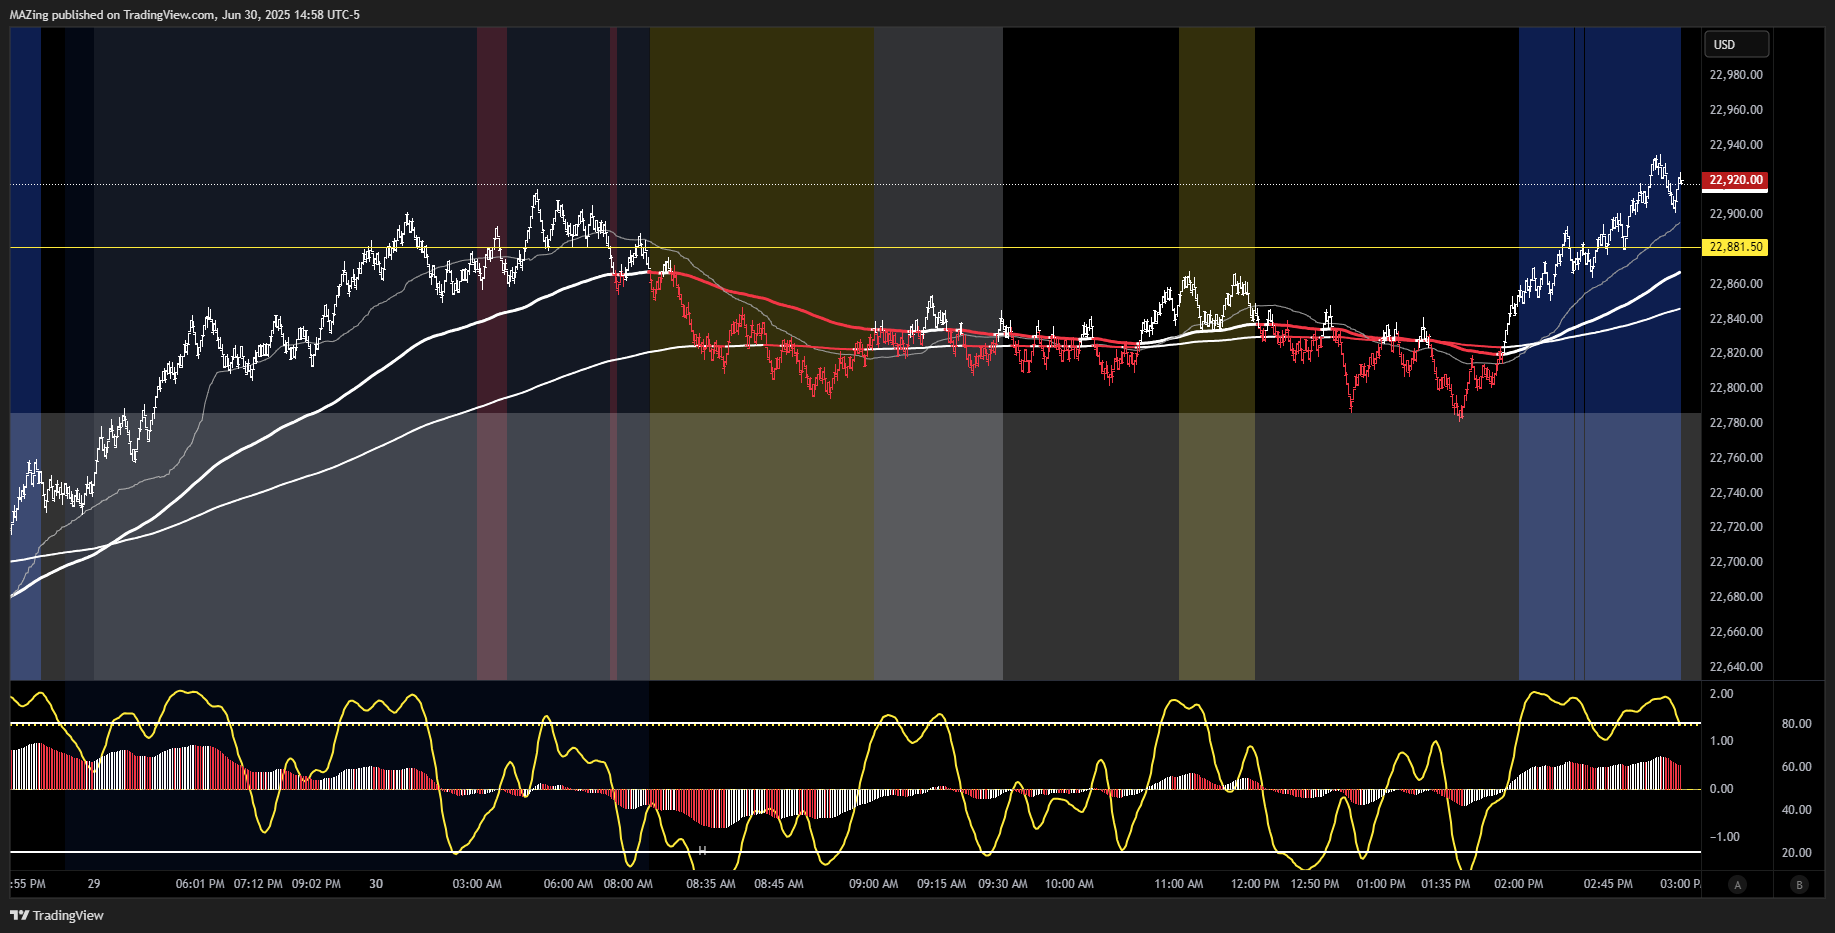Click the 22,800.00 price axis label
1835x933 pixels.
(x=1736, y=388)
